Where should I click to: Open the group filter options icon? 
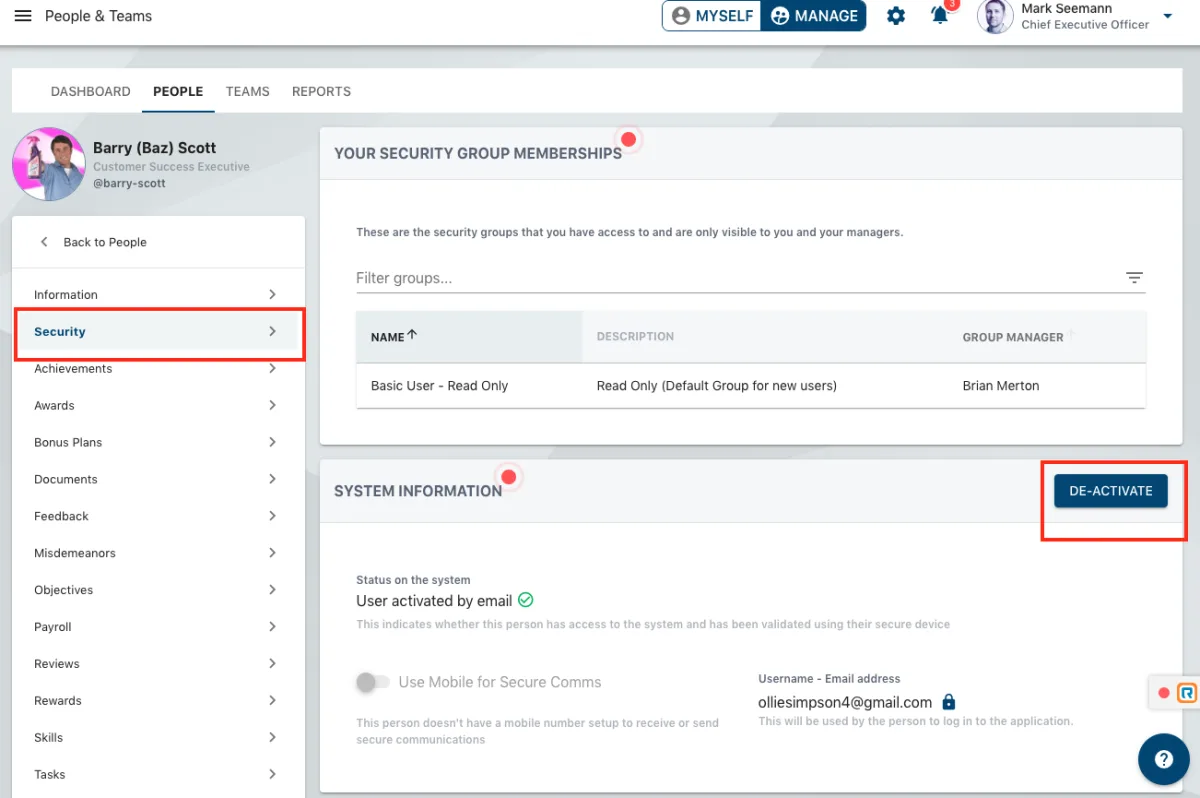point(1134,278)
